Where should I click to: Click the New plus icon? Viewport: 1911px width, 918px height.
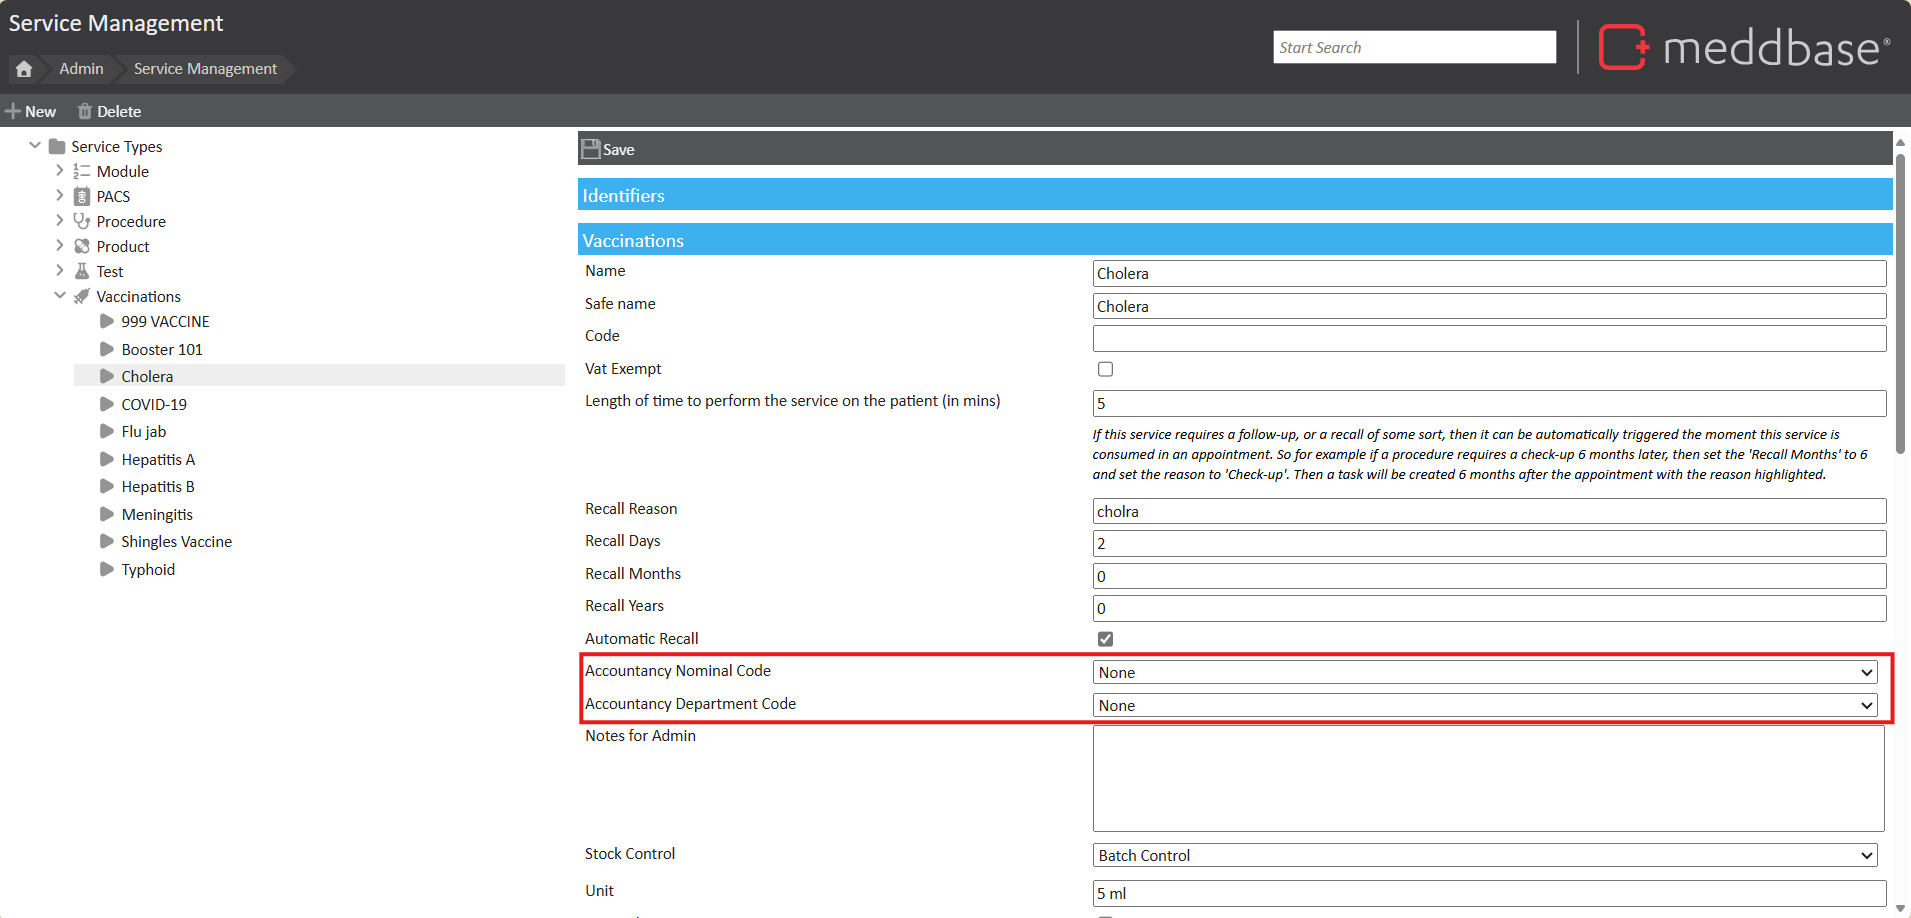[13, 111]
